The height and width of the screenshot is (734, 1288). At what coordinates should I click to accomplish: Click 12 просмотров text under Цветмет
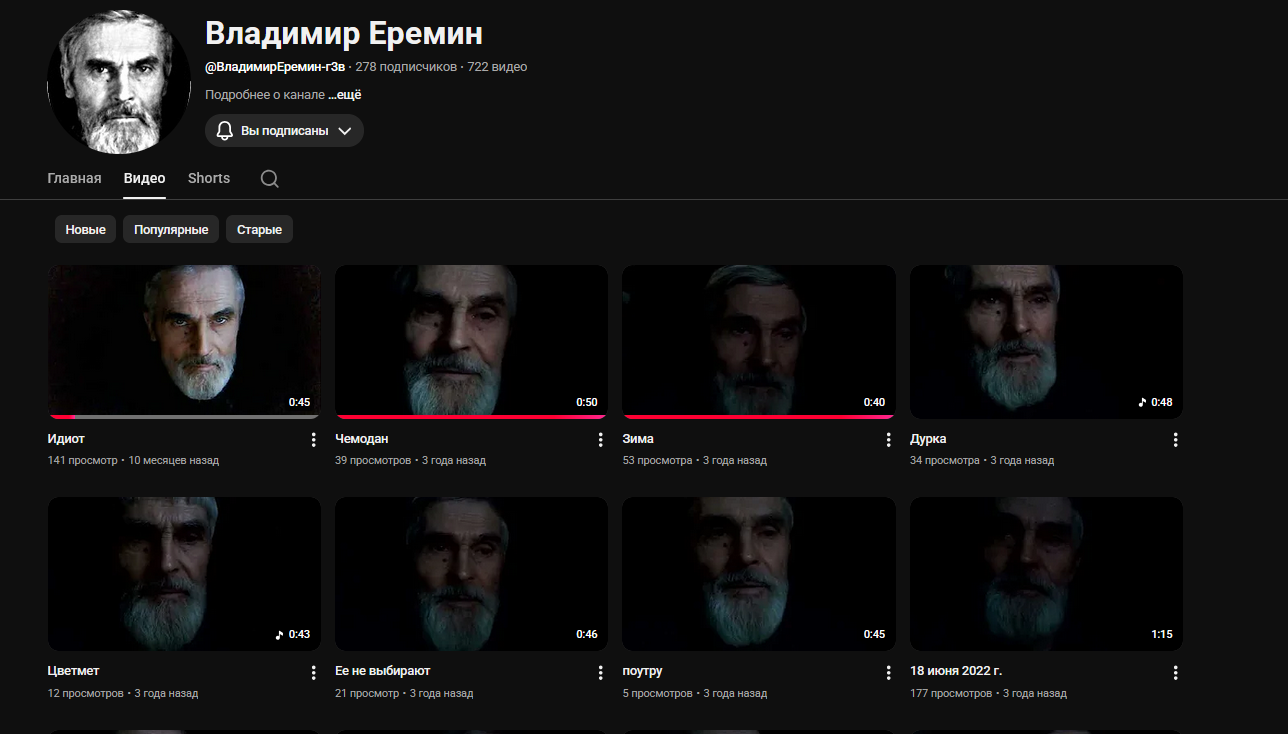pos(86,694)
